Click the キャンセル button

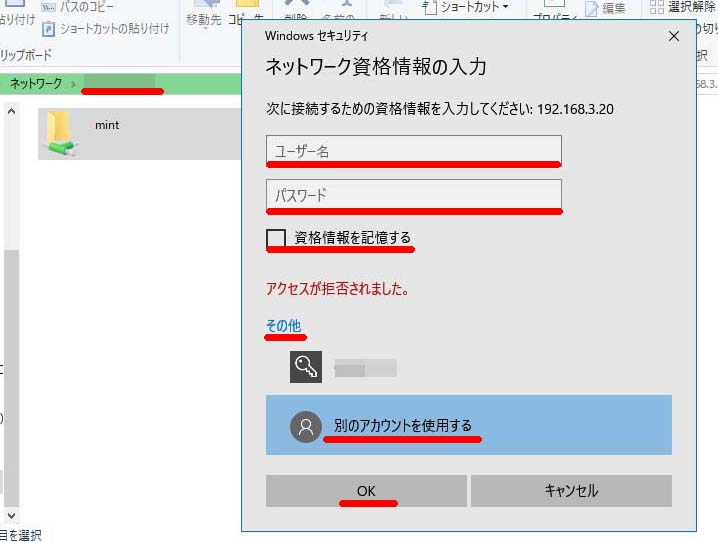point(571,491)
